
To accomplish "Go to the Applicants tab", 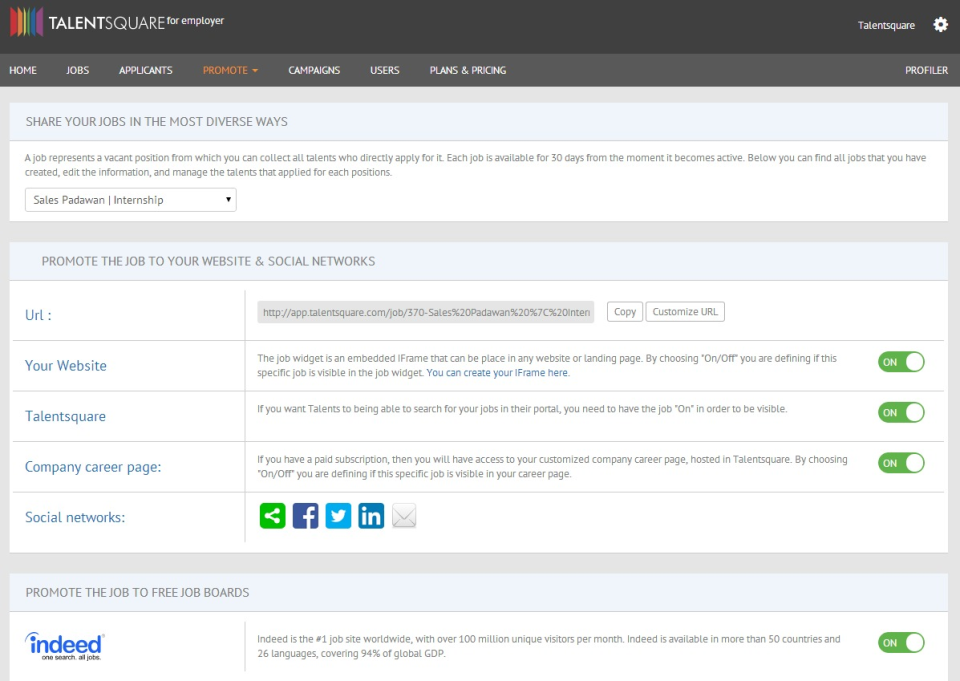I will pyautogui.click(x=146, y=70).
